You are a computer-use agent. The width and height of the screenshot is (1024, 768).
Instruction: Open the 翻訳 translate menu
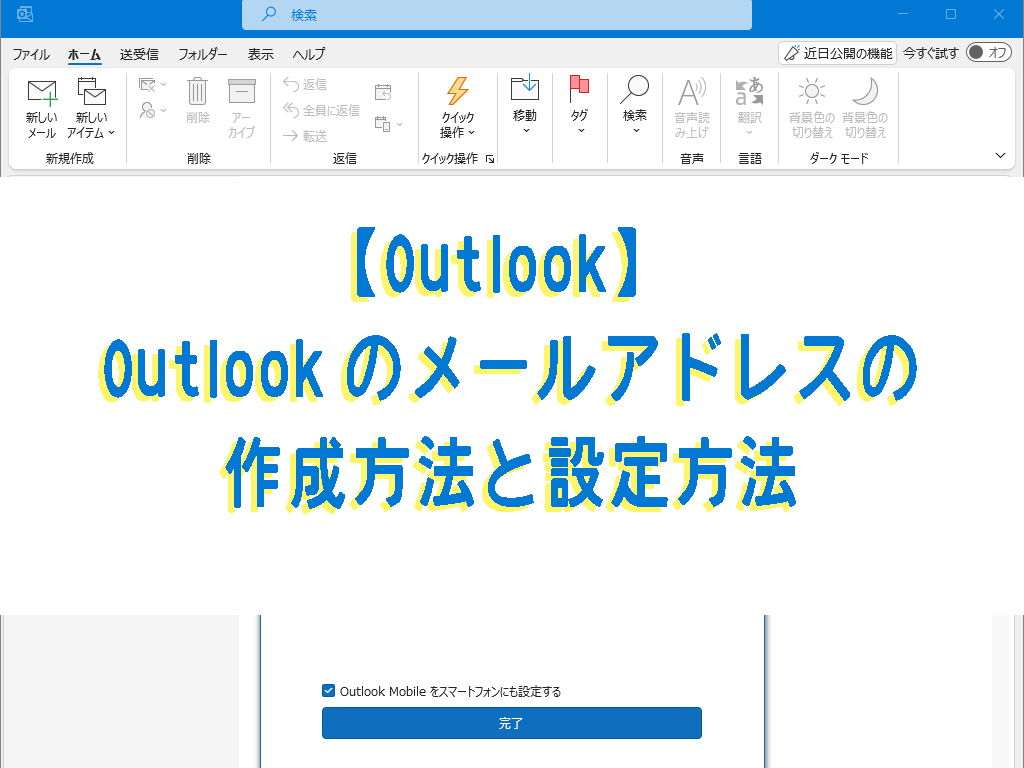click(749, 108)
